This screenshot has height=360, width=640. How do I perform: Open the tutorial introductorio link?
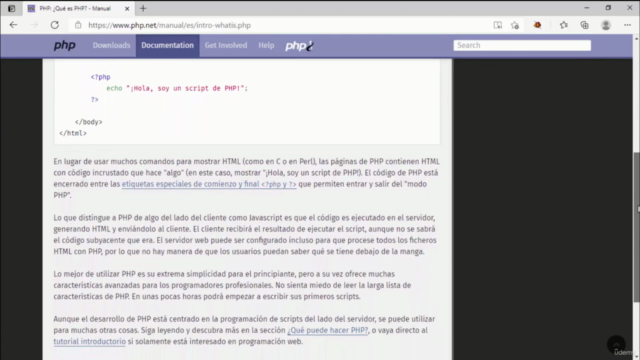[89, 342]
